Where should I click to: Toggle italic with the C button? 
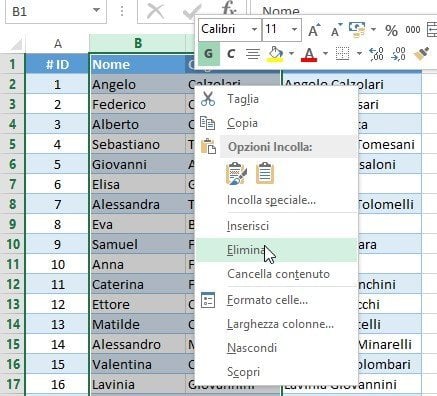click(x=231, y=54)
